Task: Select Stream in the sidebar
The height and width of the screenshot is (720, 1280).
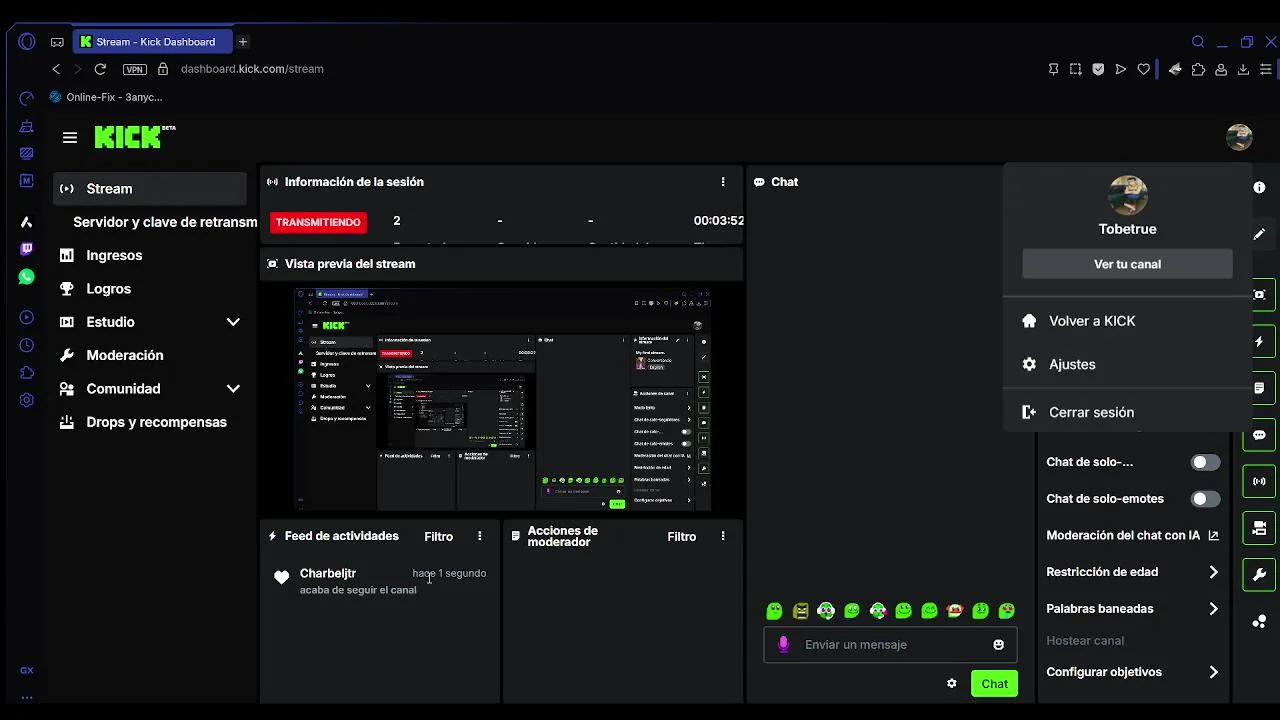Action: (150, 189)
